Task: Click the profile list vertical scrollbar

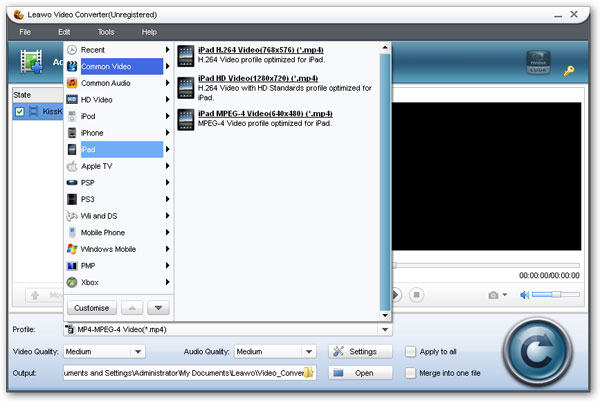Action: pyautogui.click(x=385, y=182)
